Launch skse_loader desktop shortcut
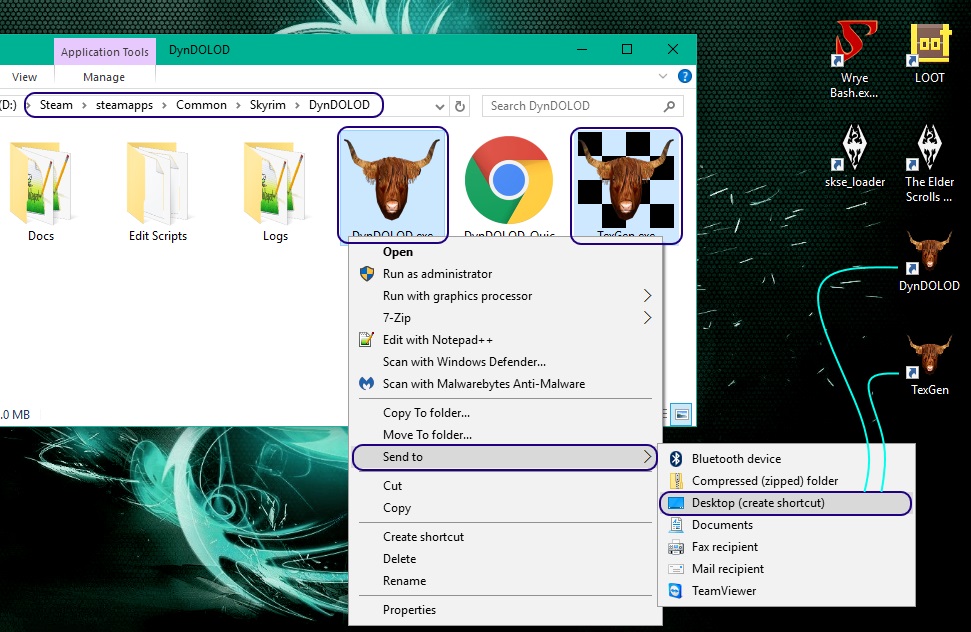Viewport: 971px width, 632px height. tap(855, 157)
